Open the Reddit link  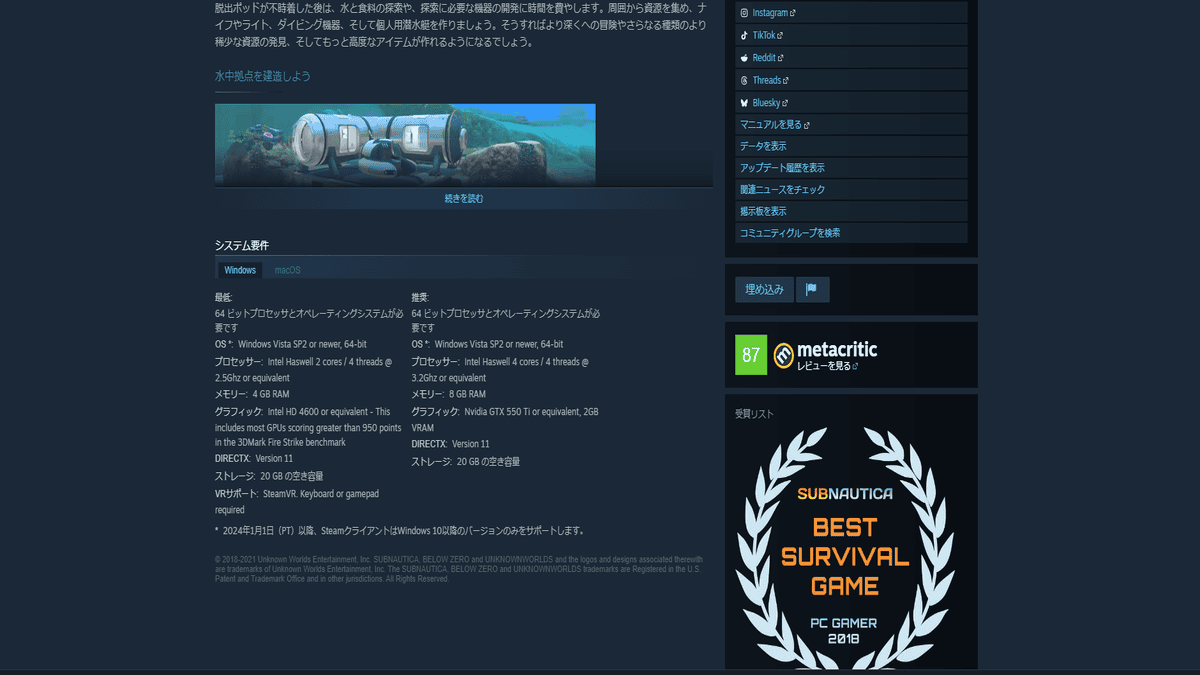(x=851, y=58)
